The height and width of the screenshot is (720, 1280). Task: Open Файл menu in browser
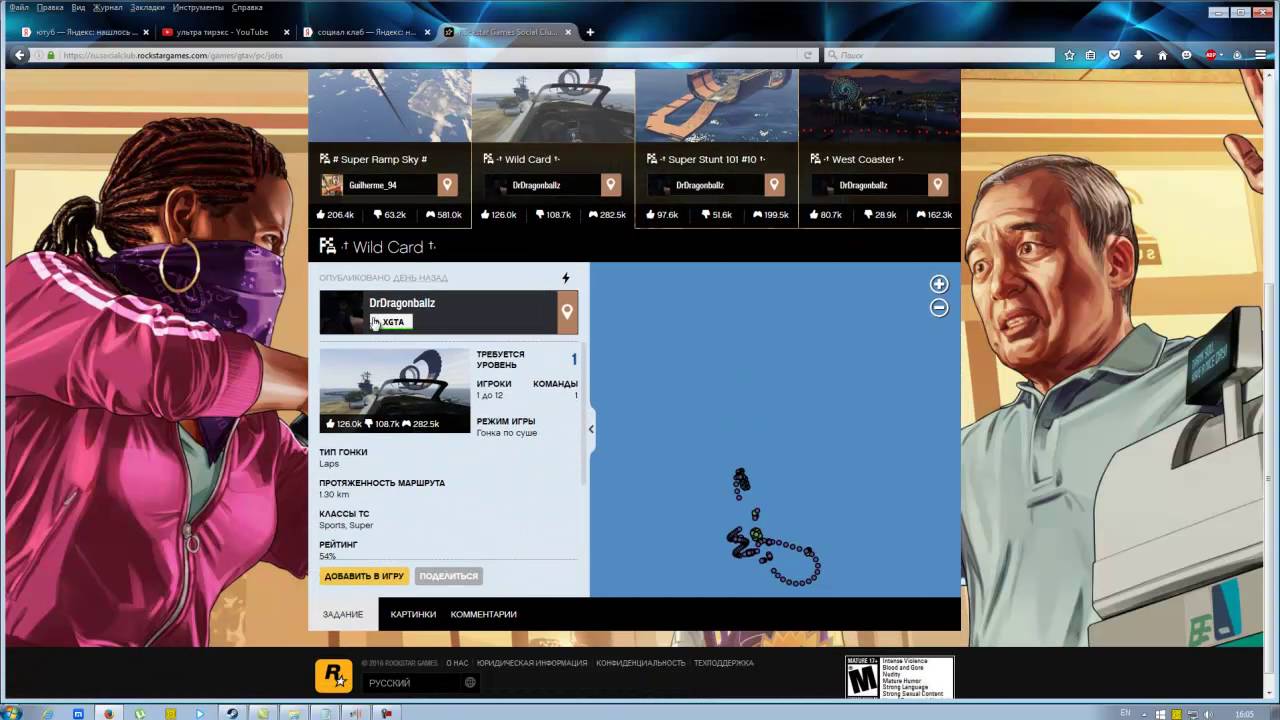tap(19, 7)
